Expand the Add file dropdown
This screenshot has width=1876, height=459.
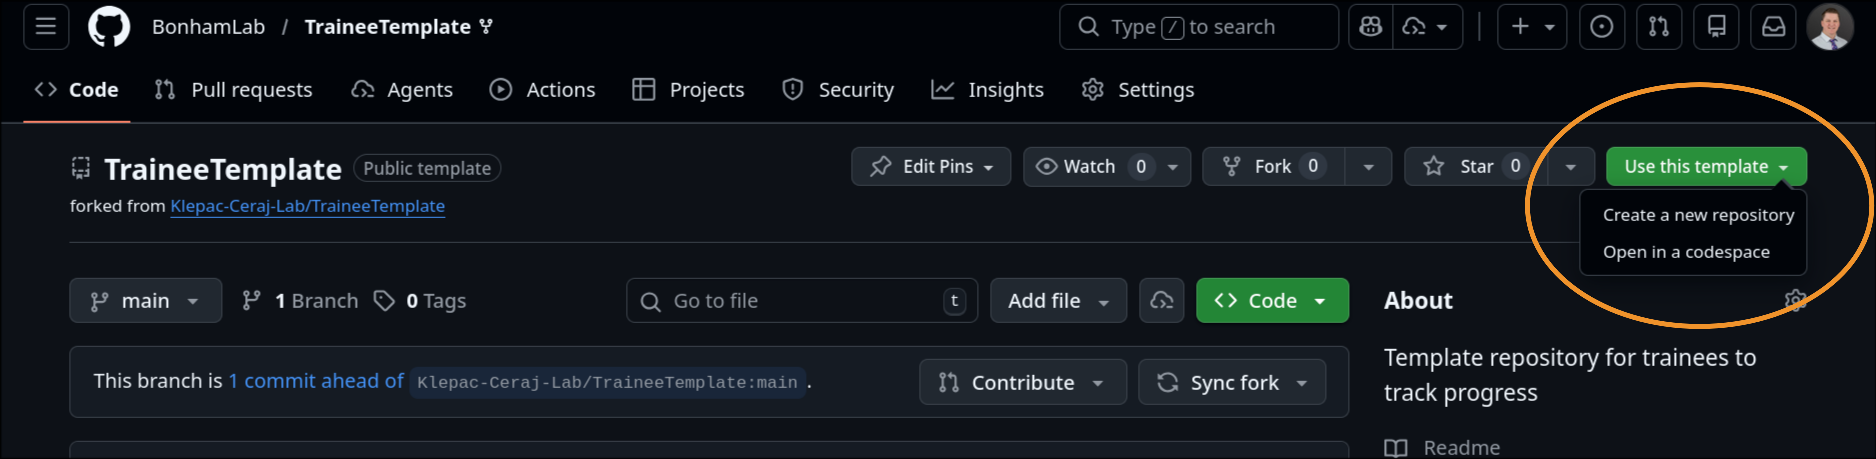(1058, 301)
